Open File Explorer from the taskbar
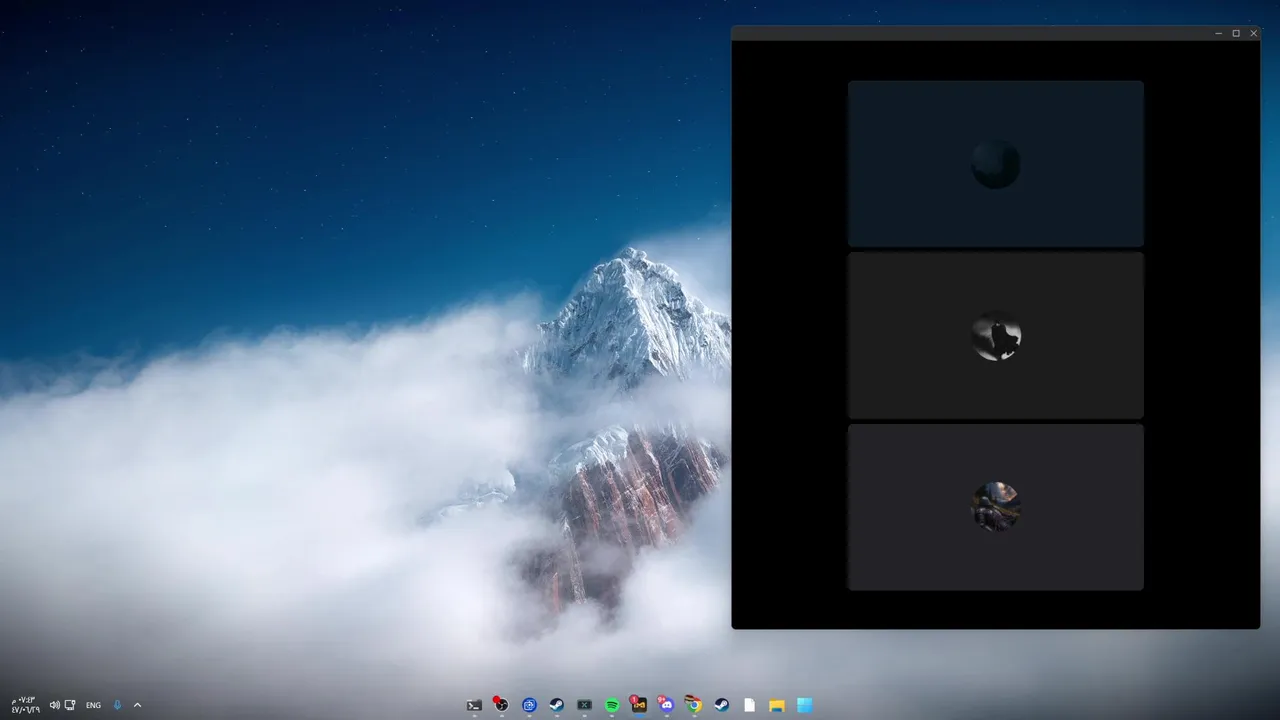 tap(777, 705)
